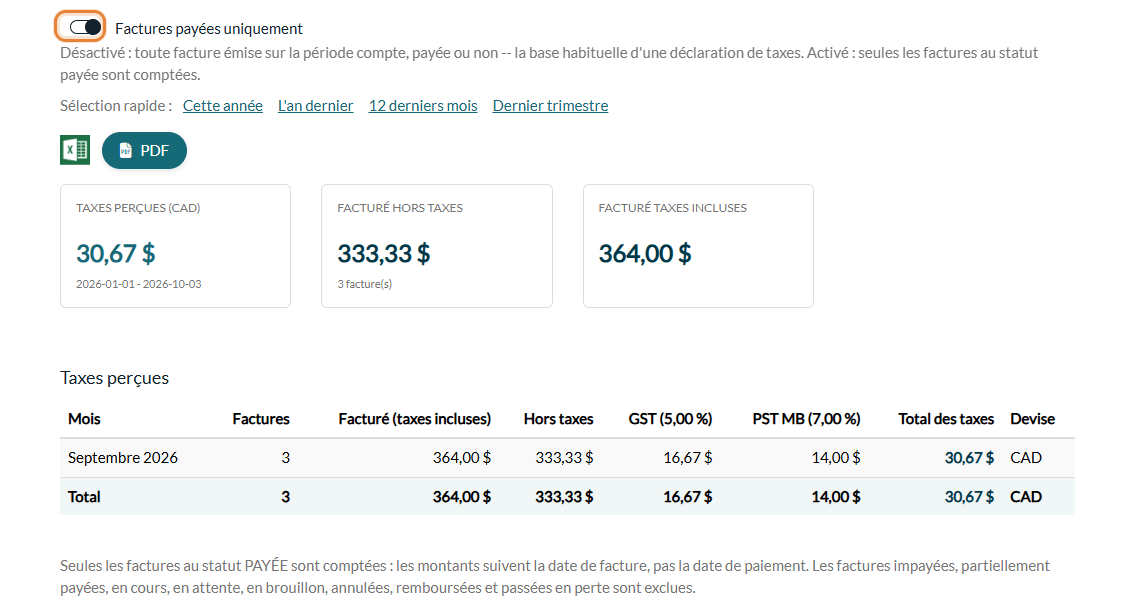This screenshot has width=1135, height=614.
Task: Click the Hors taxes amount in the Total row
Action: (564, 497)
